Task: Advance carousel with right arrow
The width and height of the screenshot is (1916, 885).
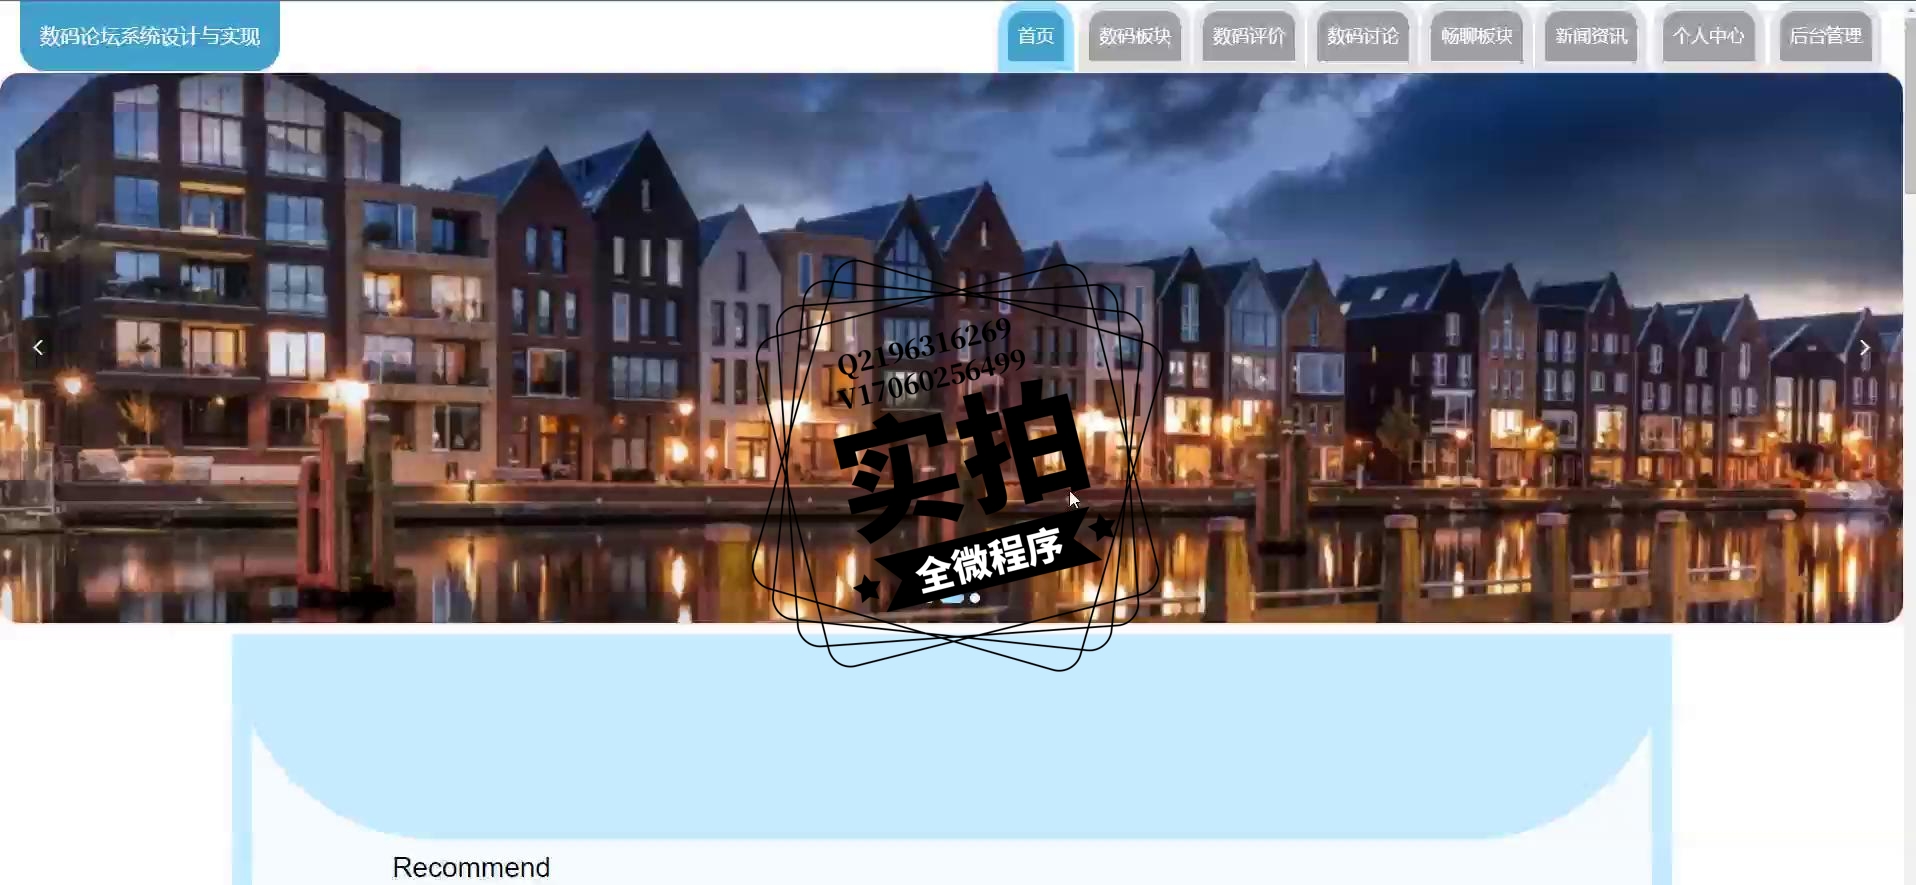Action: [1864, 348]
